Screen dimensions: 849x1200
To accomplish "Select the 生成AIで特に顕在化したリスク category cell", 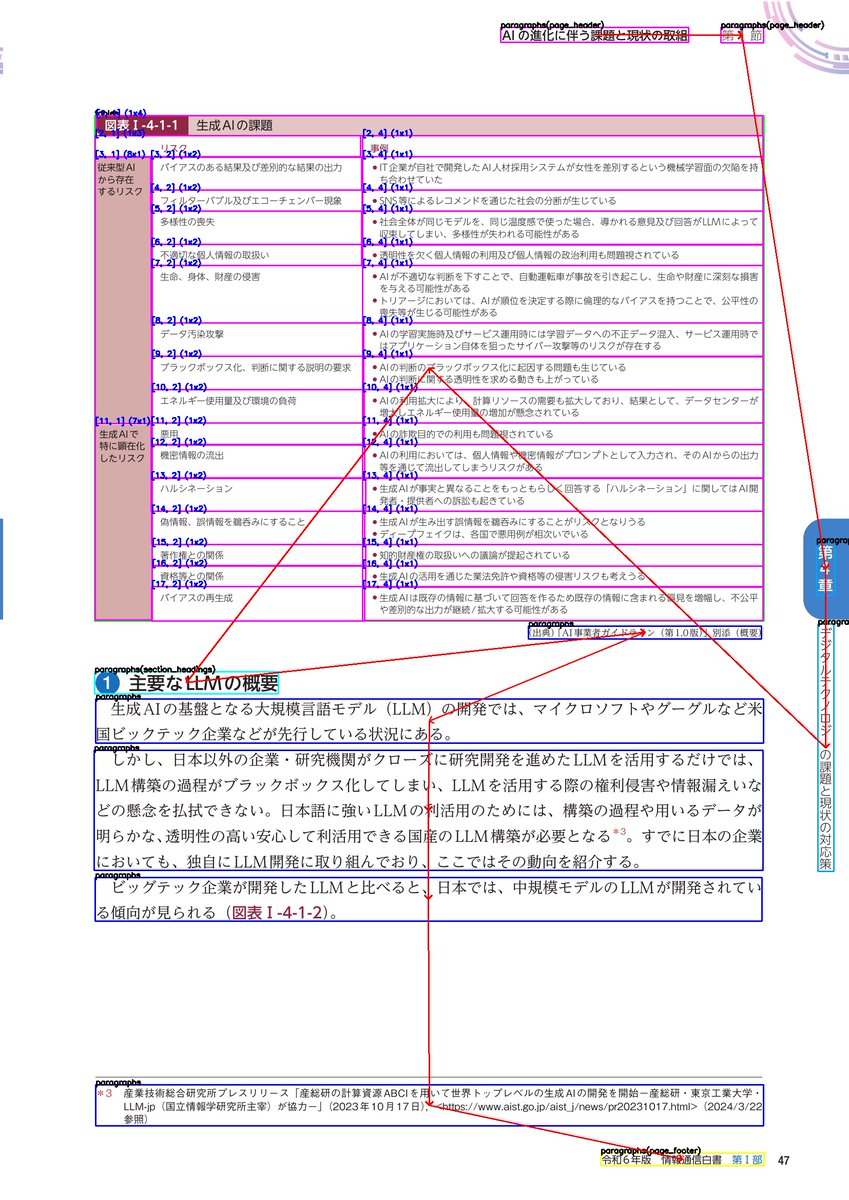I will (x=122, y=520).
